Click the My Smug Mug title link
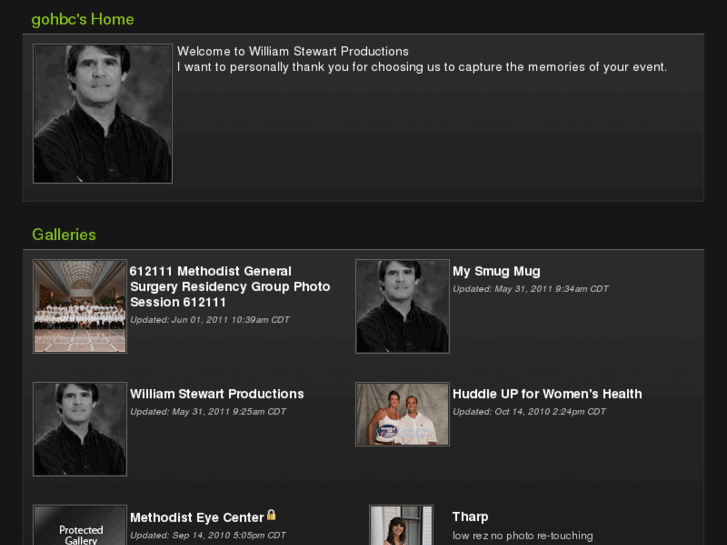The height and width of the screenshot is (545, 727). tap(496, 271)
